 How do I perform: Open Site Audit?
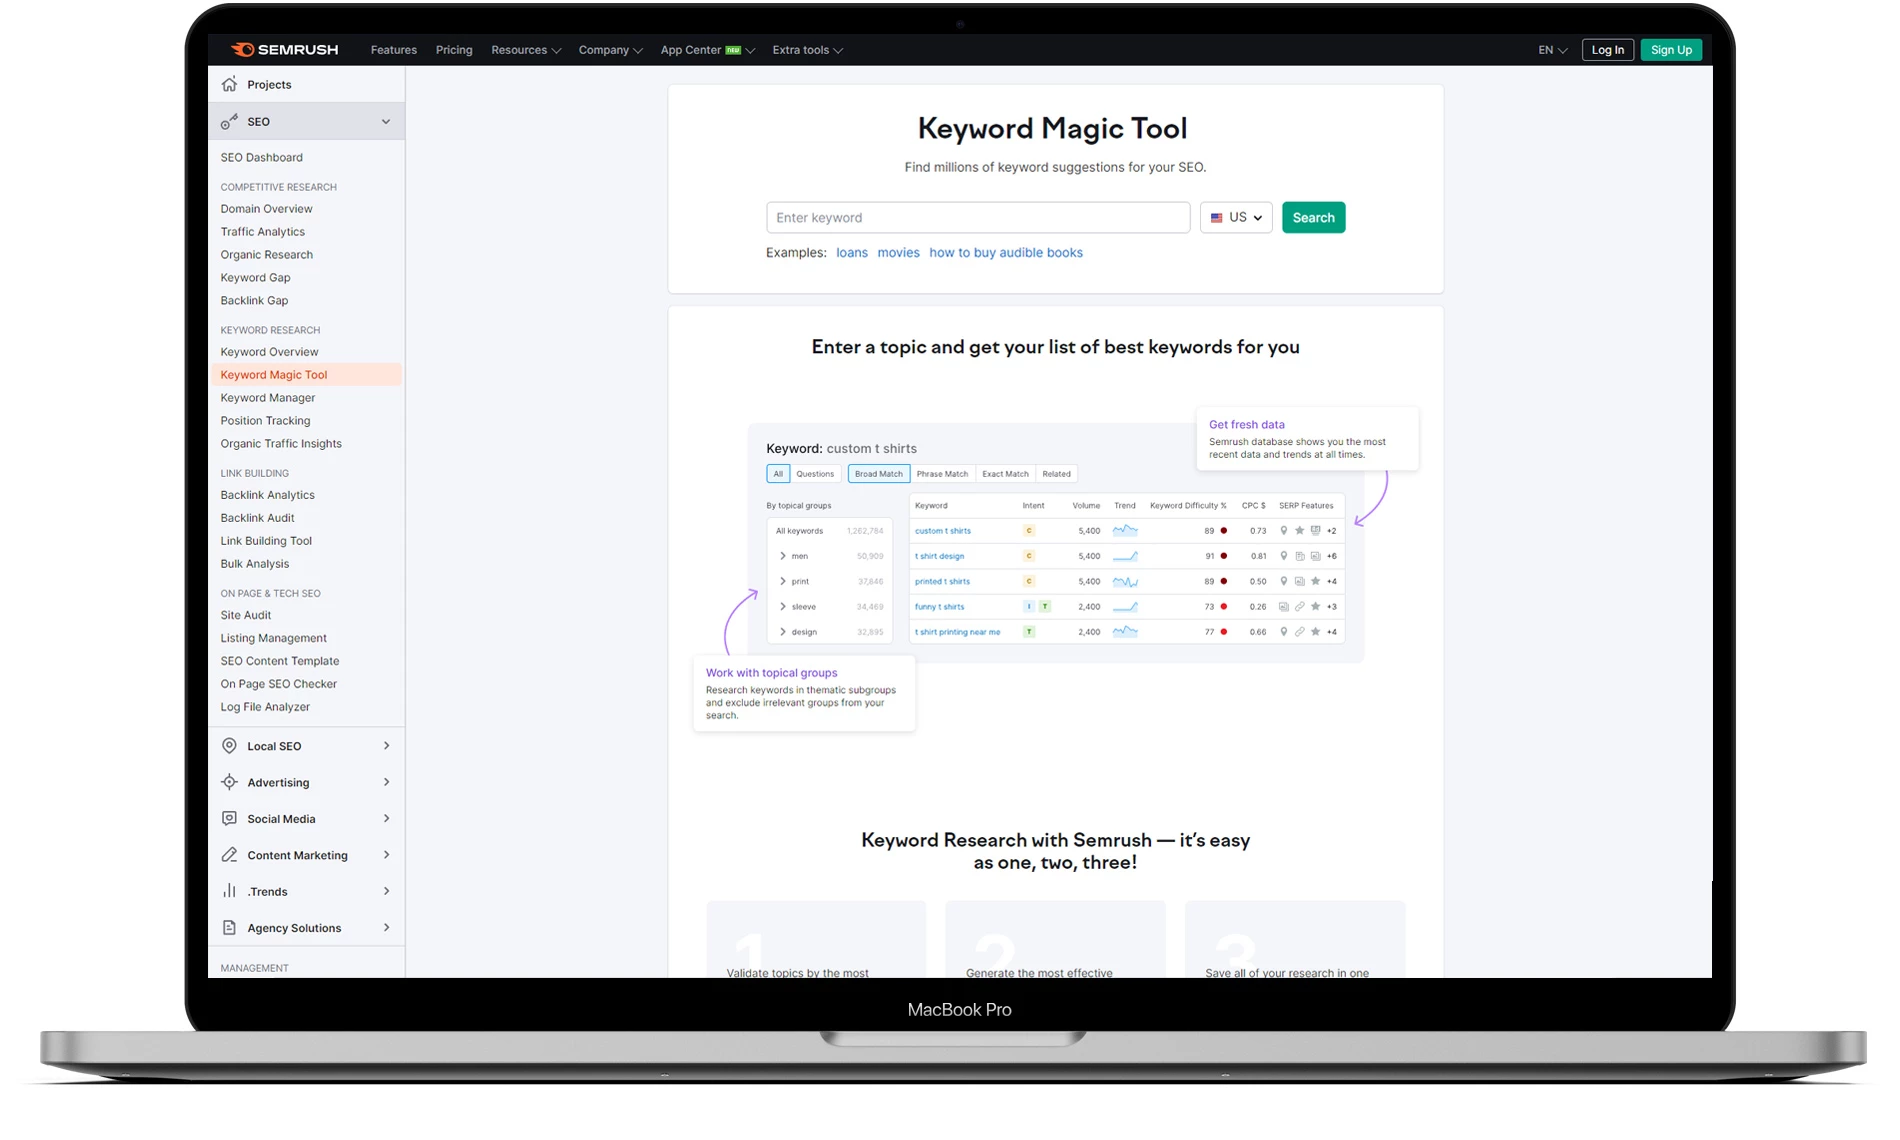click(x=246, y=615)
